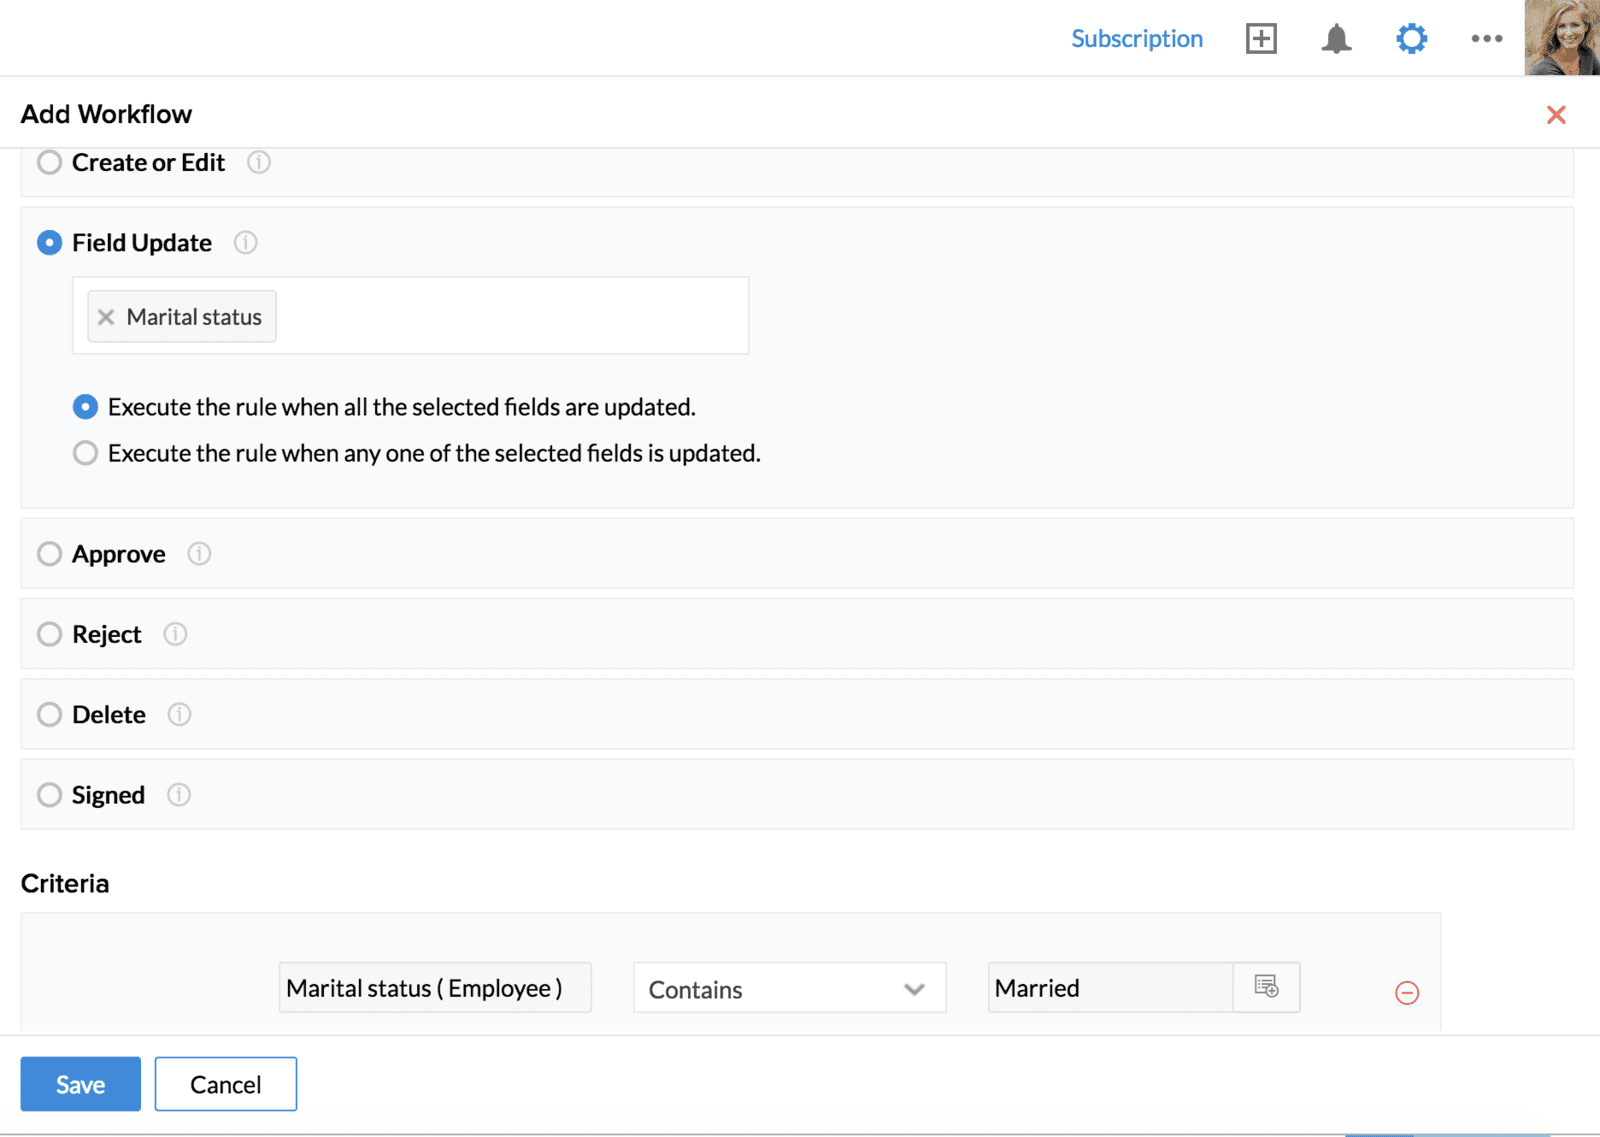Select the Create or Edit radio button
This screenshot has width=1600, height=1137.
point(49,162)
